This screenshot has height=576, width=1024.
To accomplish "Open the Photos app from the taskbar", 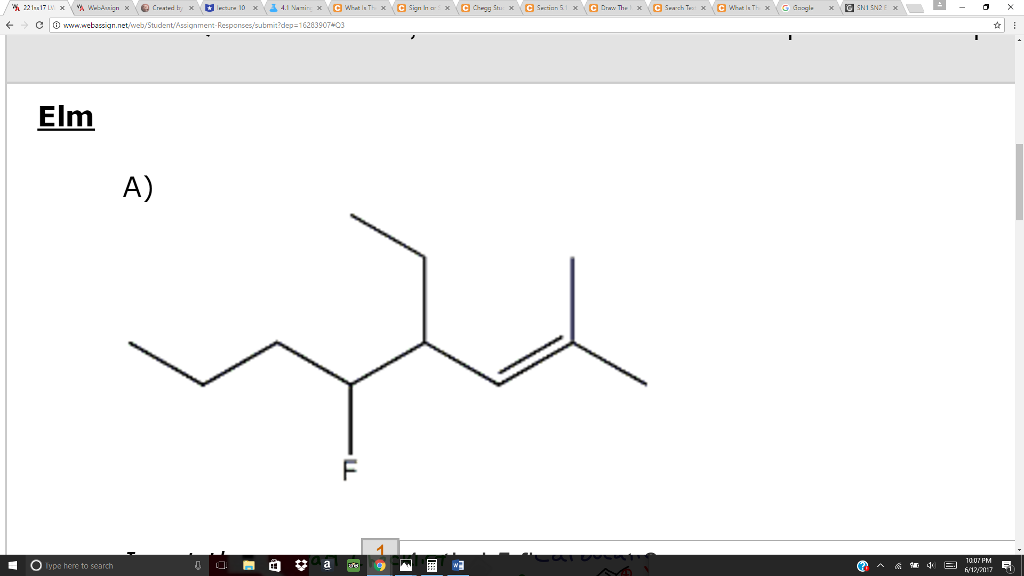I will click(404, 564).
